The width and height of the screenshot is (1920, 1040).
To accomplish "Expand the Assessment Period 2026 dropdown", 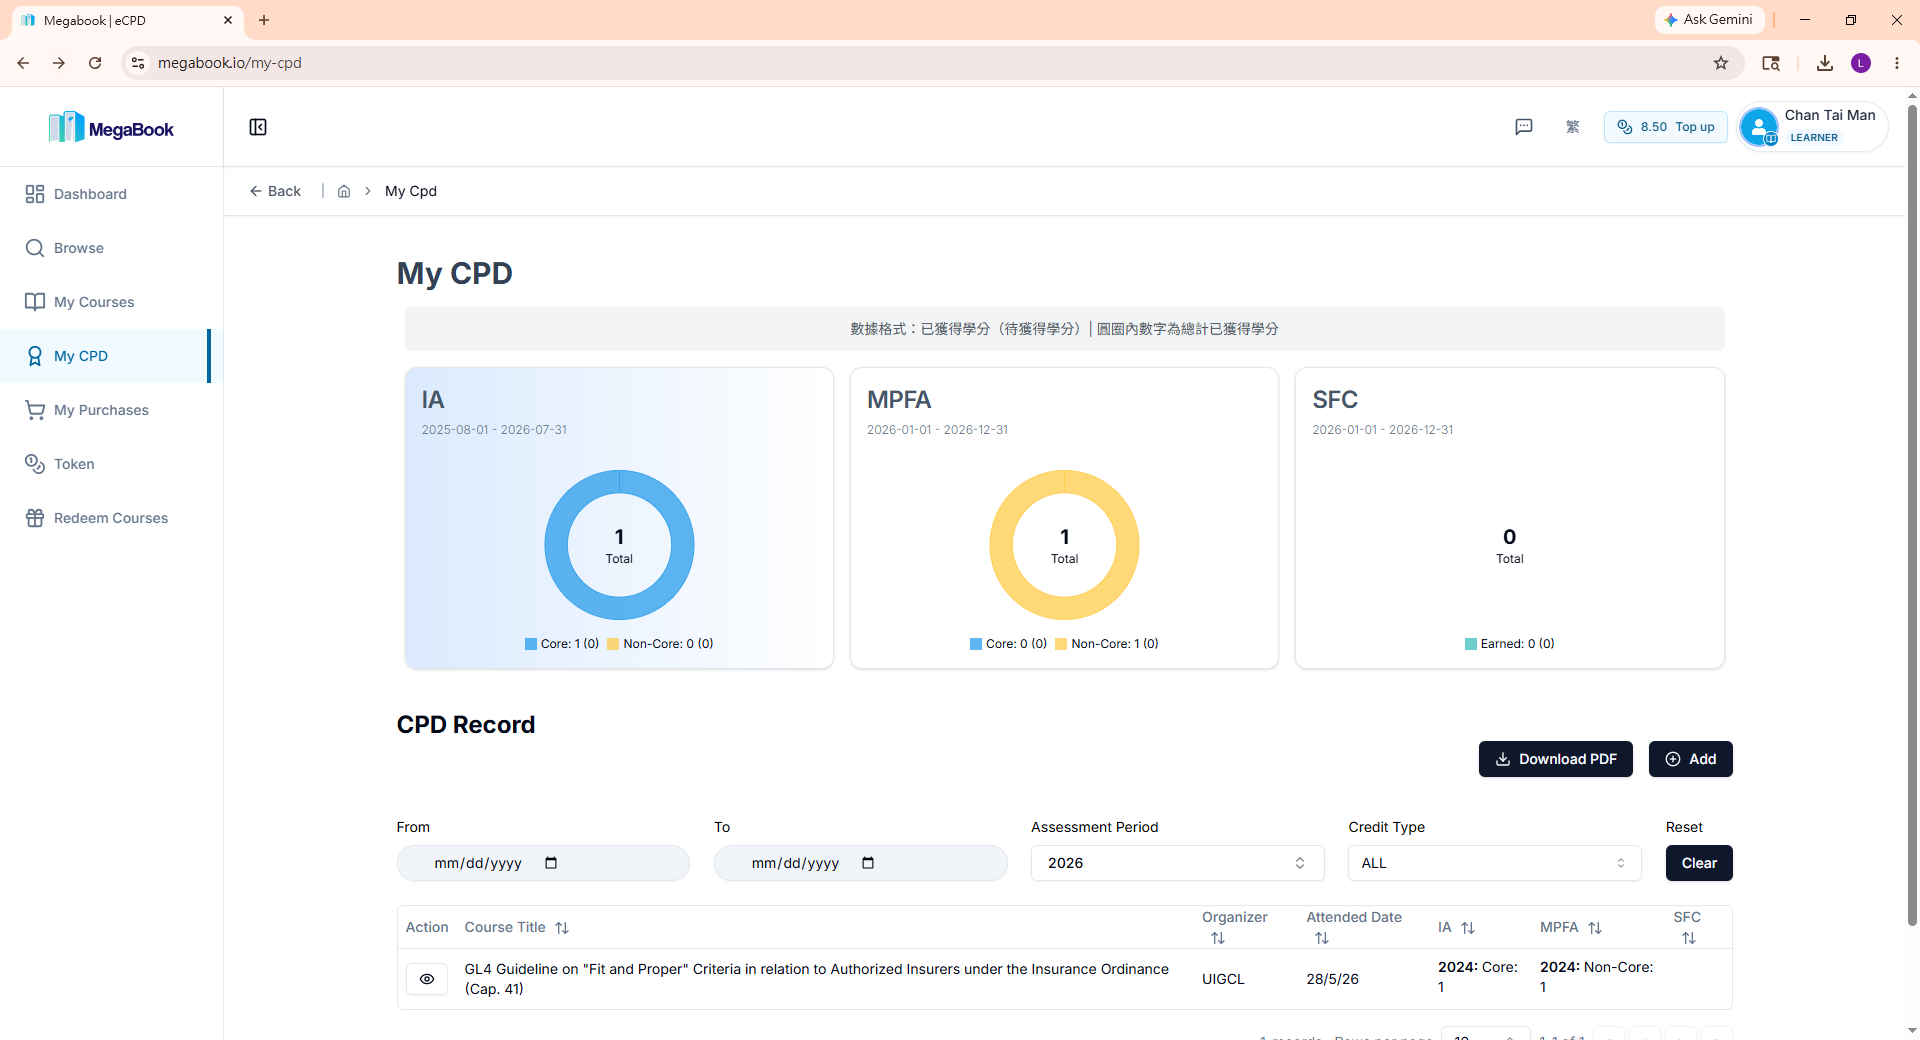I will click(x=1177, y=863).
